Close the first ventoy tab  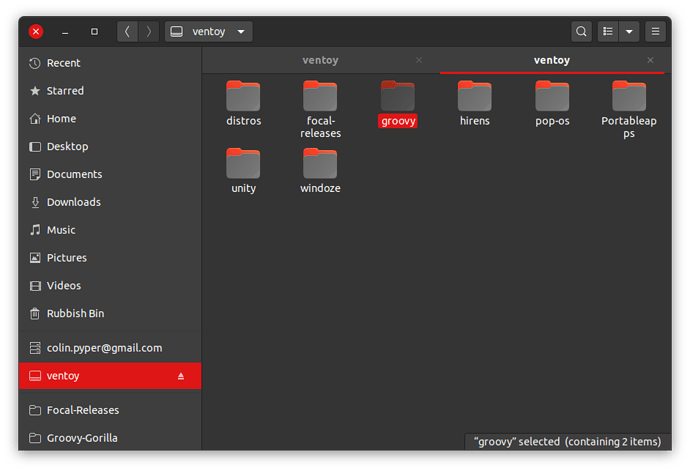click(x=419, y=60)
